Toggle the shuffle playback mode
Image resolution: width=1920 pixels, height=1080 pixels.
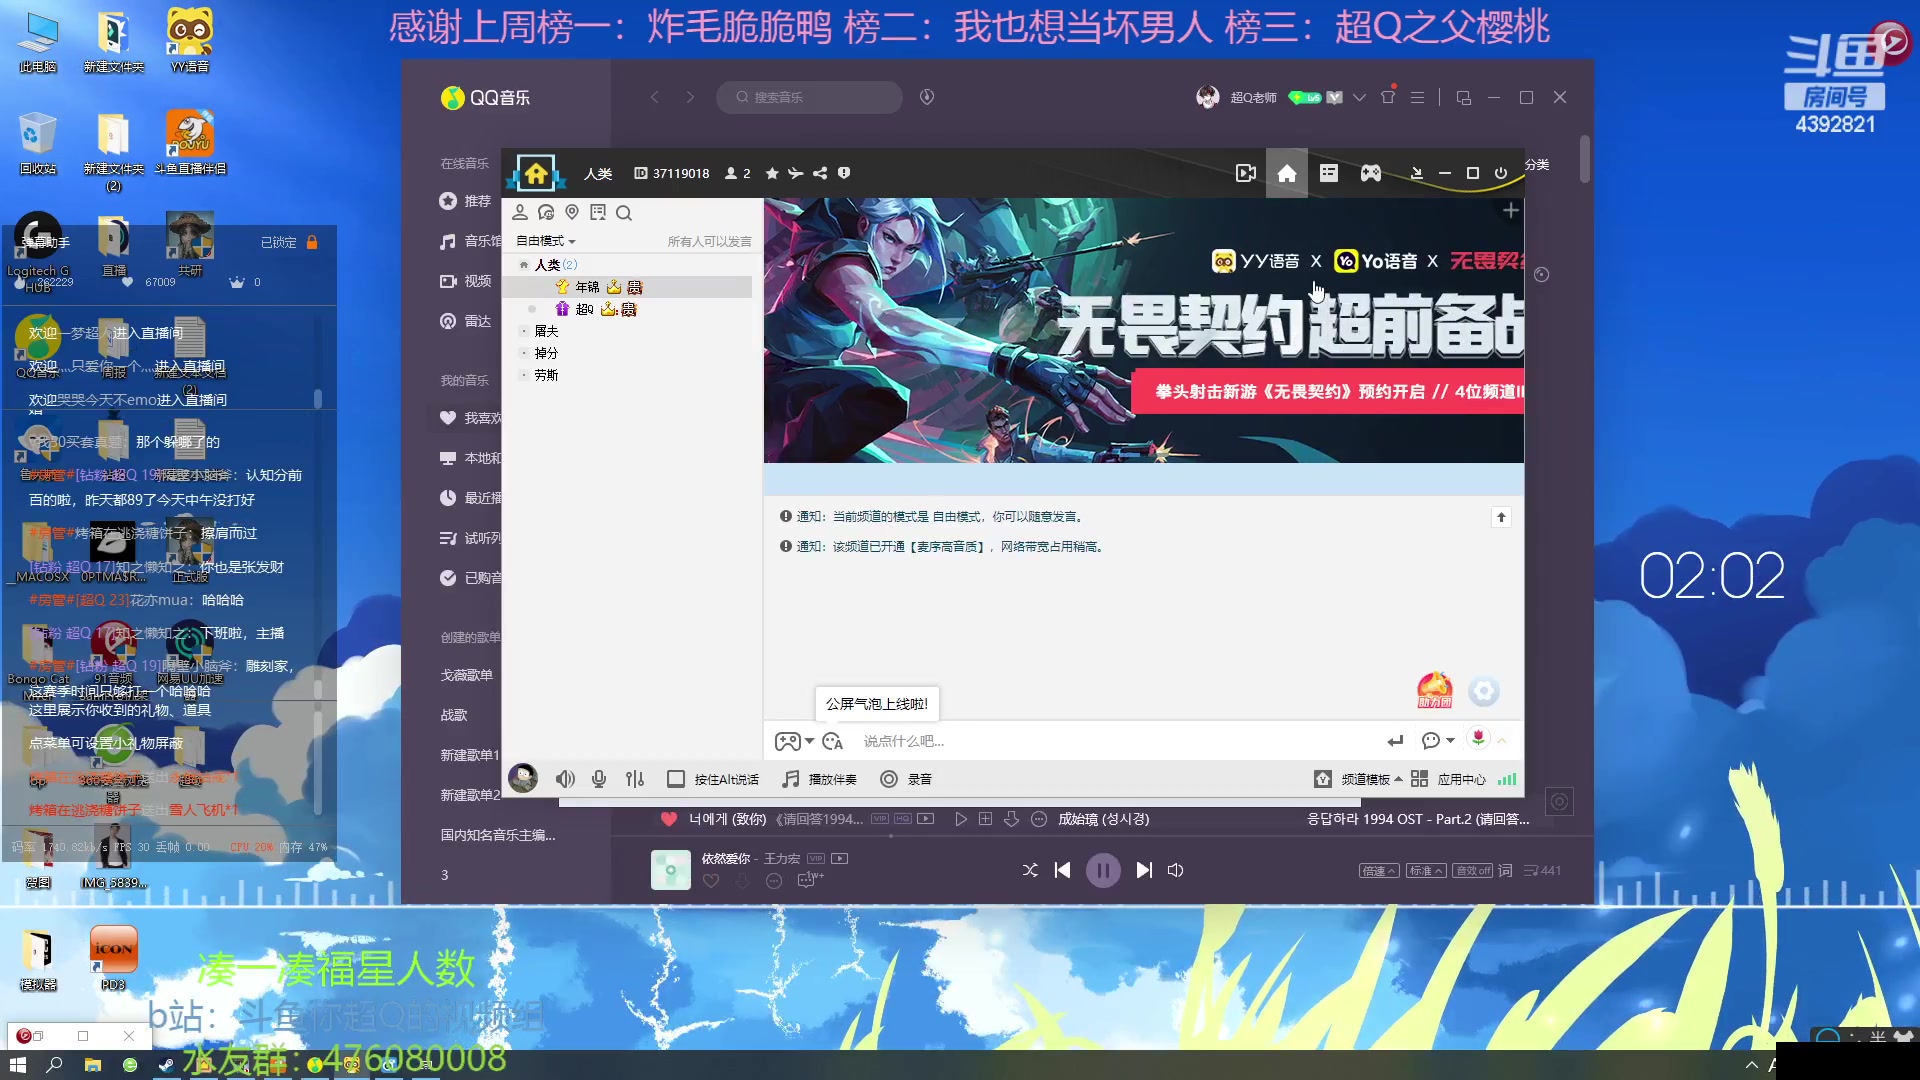point(1030,870)
